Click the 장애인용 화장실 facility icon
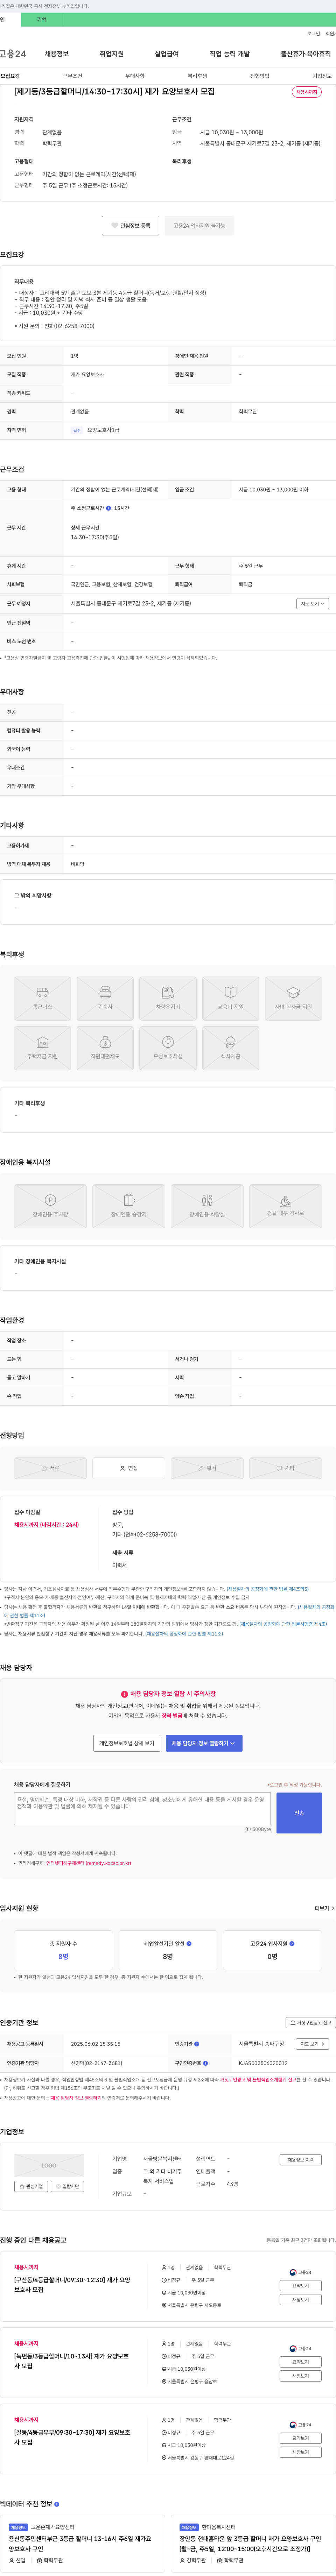Screen dimensions: 336x2576 tap(207, 1206)
